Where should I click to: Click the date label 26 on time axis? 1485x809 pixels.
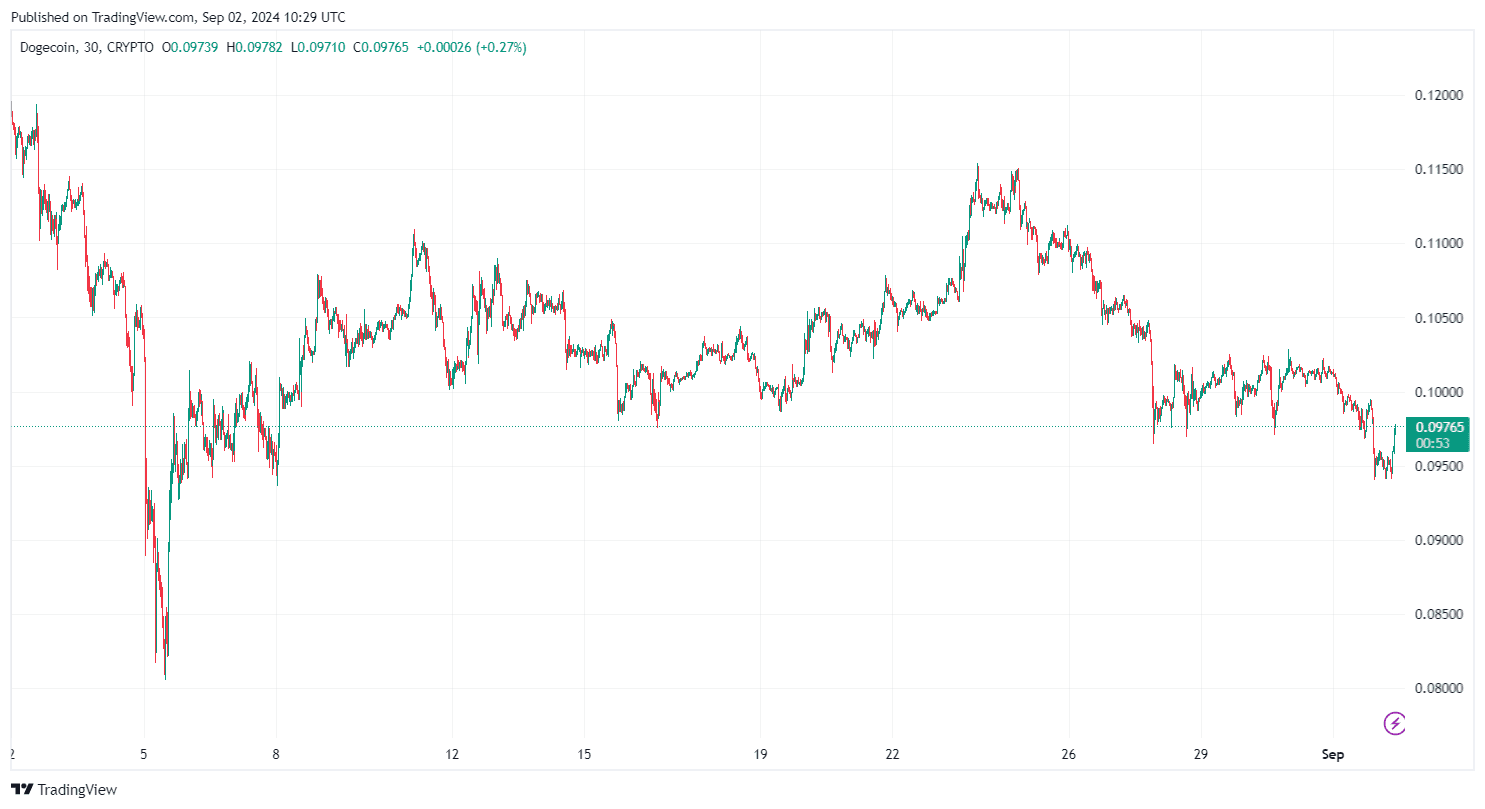point(1068,754)
